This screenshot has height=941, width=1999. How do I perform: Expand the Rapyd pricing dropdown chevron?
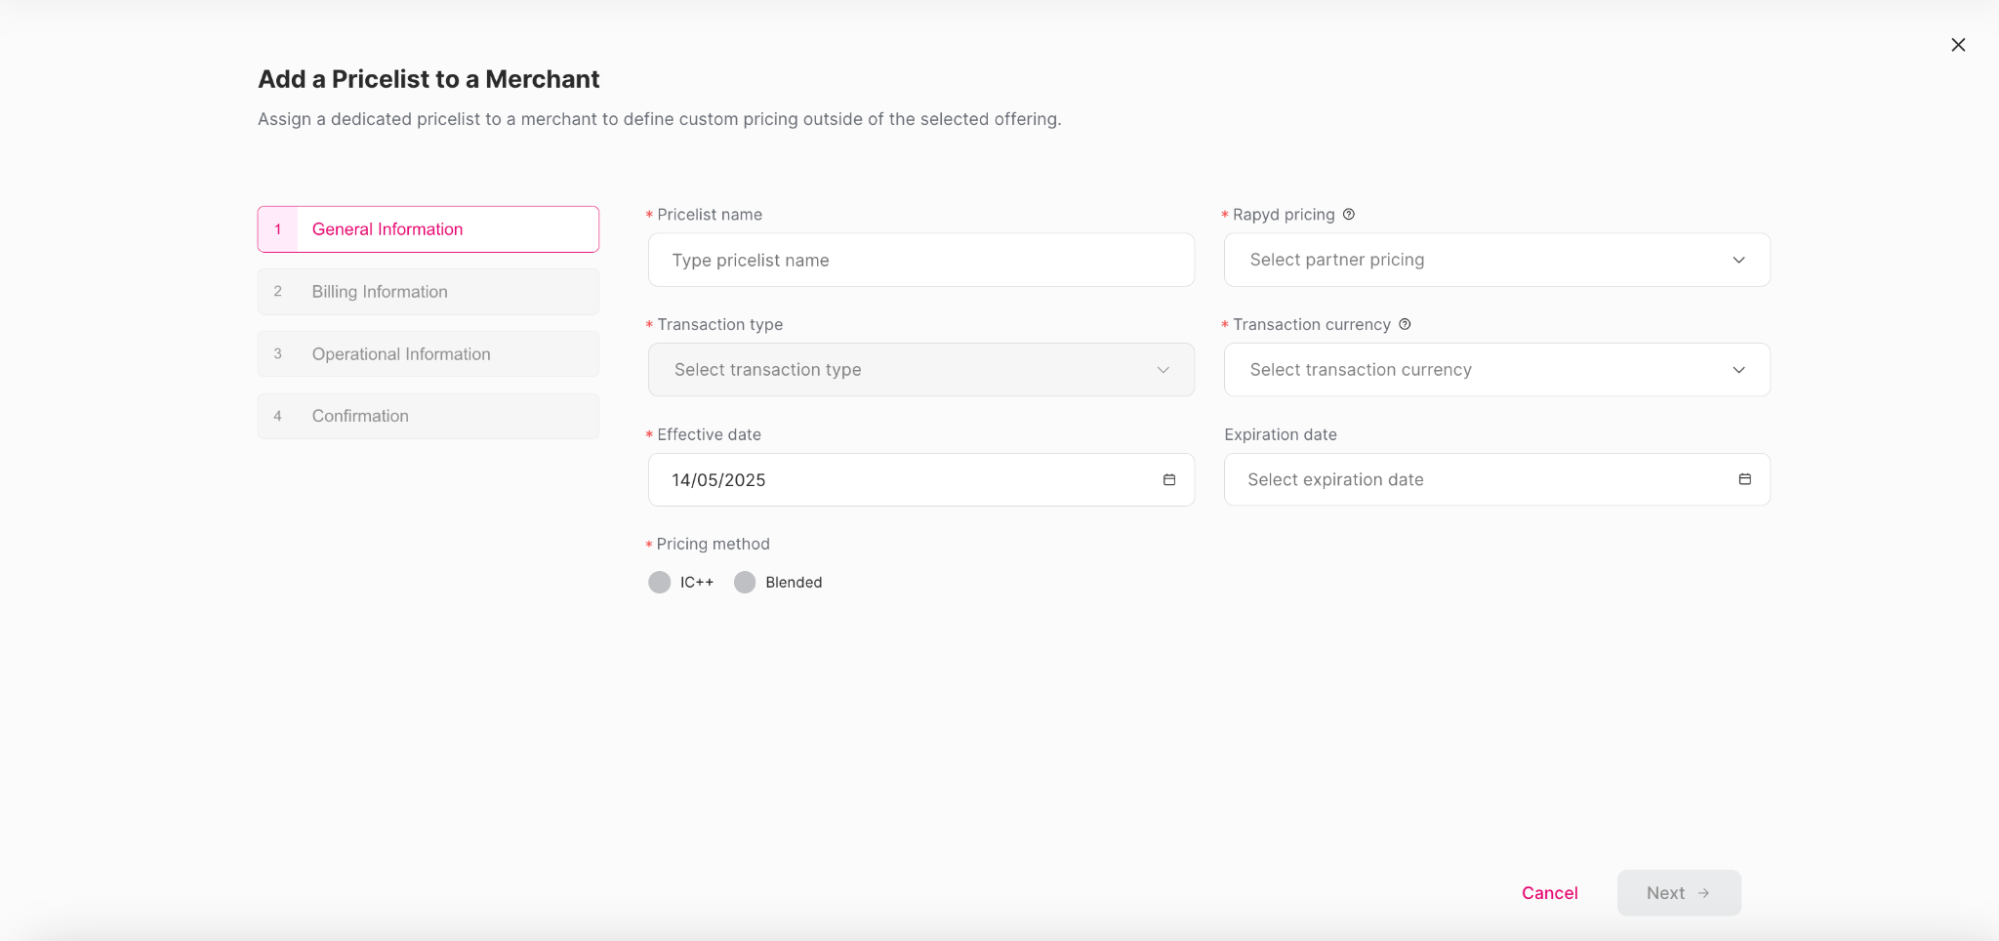1739,260
